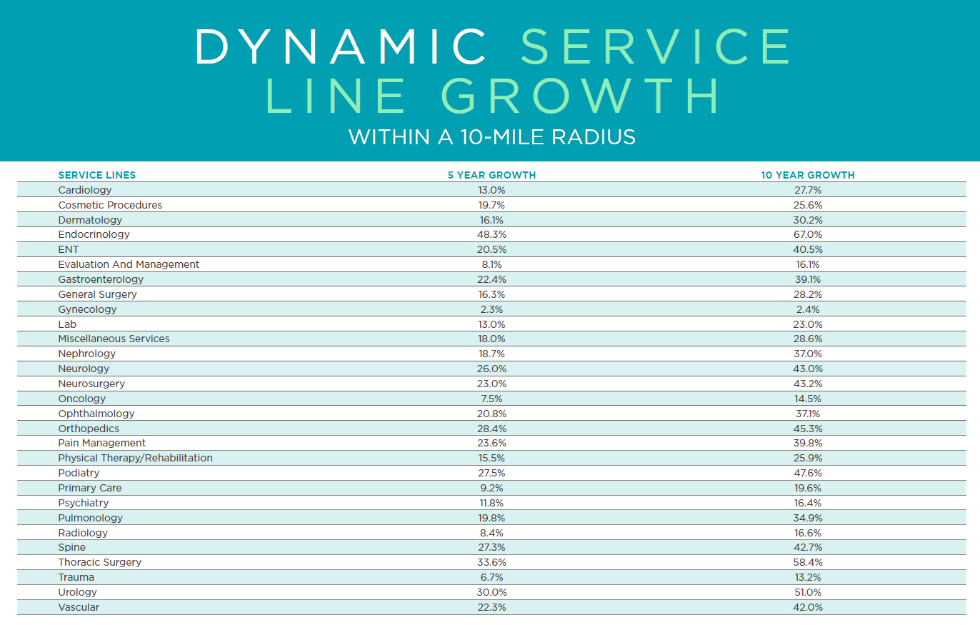The height and width of the screenshot is (625, 980).
Task: Click the SERVICE LINES column header
Action: pos(97,175)
